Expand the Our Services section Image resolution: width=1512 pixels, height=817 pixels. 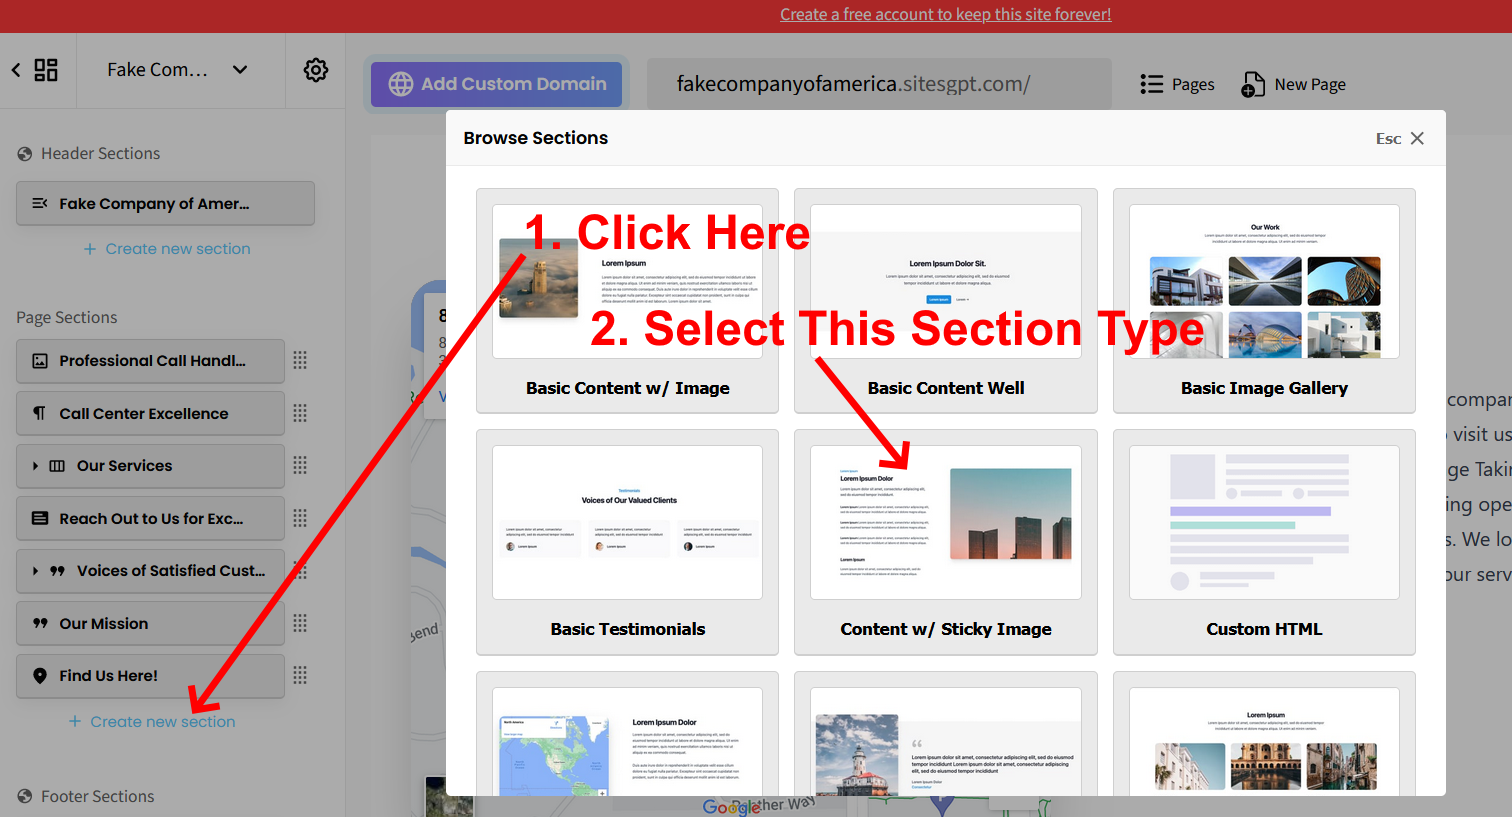tap(36, 466)
